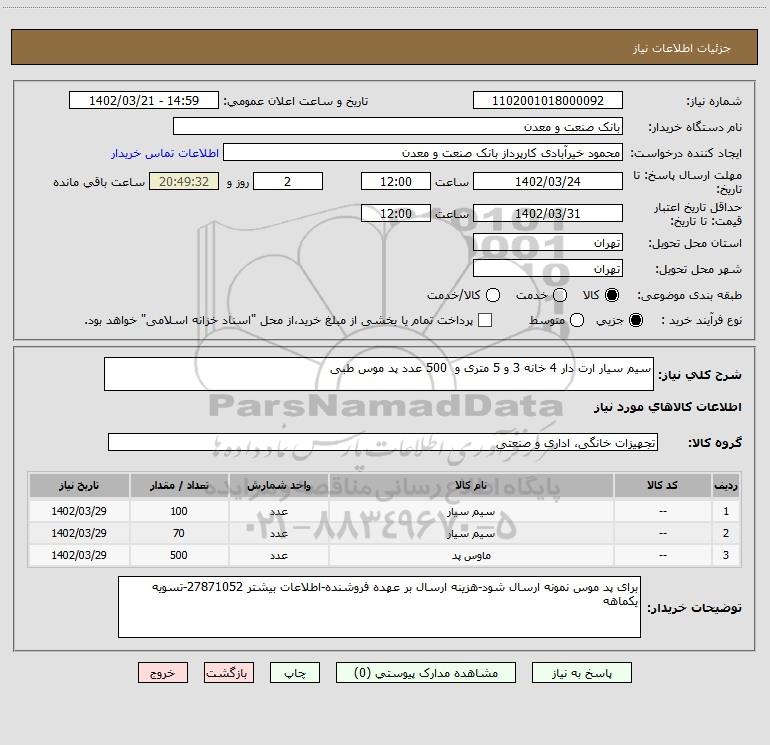Open buyer contact info link اطلاعات تماس خریدار

pyautogui.click(x=165, y=153)
